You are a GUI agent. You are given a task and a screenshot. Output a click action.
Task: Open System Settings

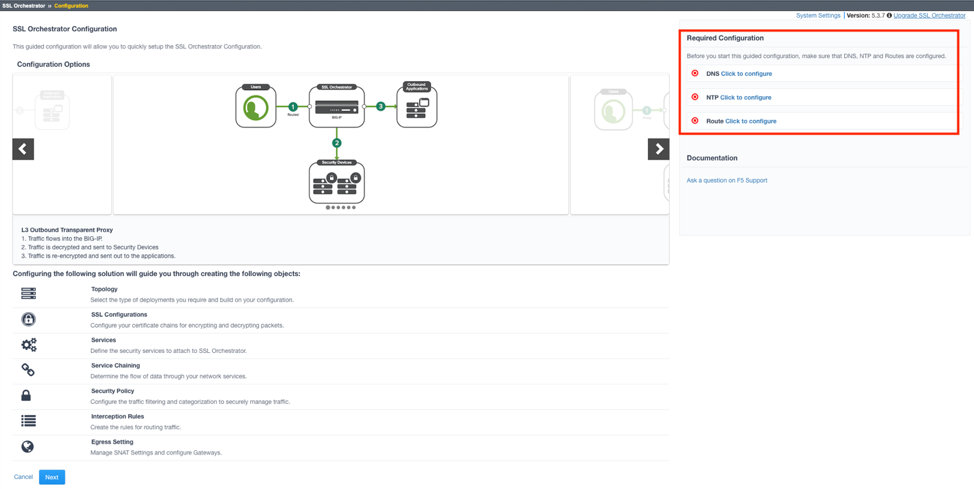(818, 16)
